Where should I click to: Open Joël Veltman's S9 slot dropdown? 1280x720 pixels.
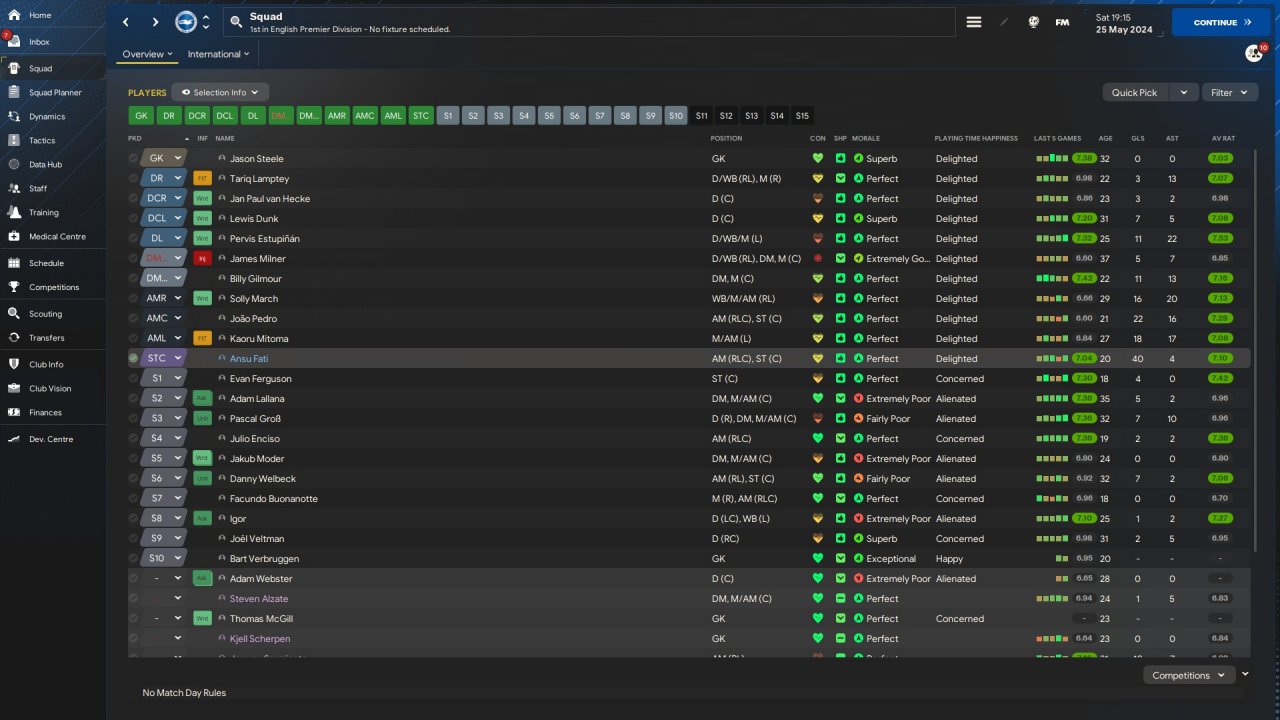(x=178, y=538)
